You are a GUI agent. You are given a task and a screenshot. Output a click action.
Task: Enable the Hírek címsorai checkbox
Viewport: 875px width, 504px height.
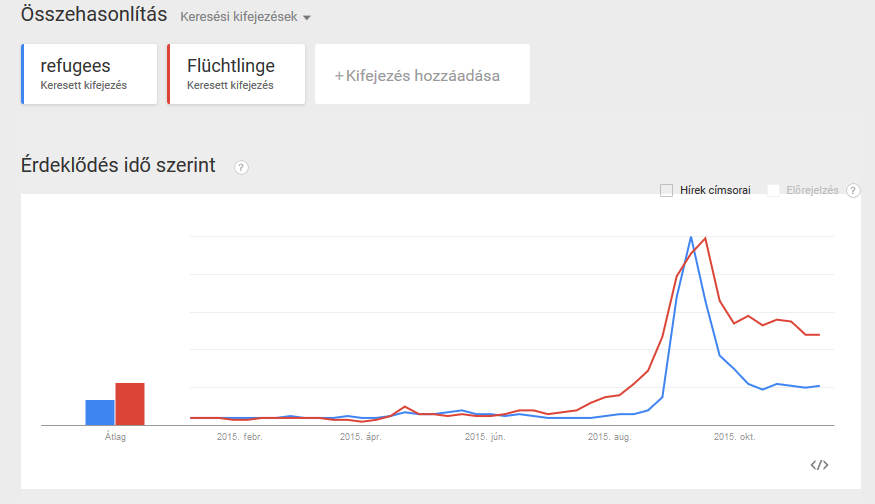point(666,191)
